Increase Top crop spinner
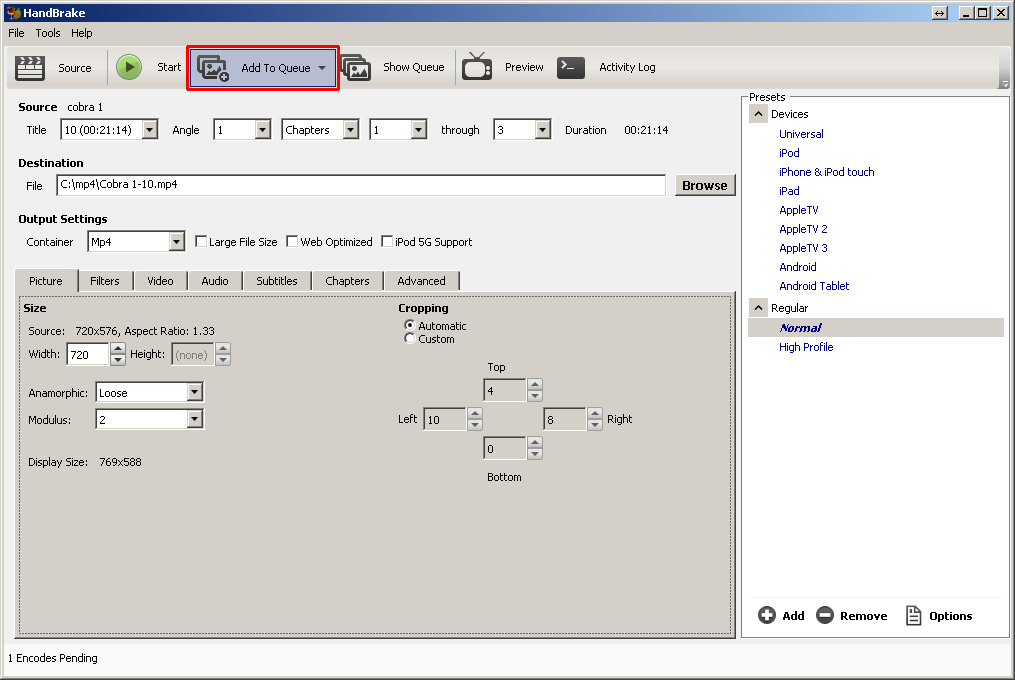Screen dimensions: 1015x680 (x=535, y=384)
